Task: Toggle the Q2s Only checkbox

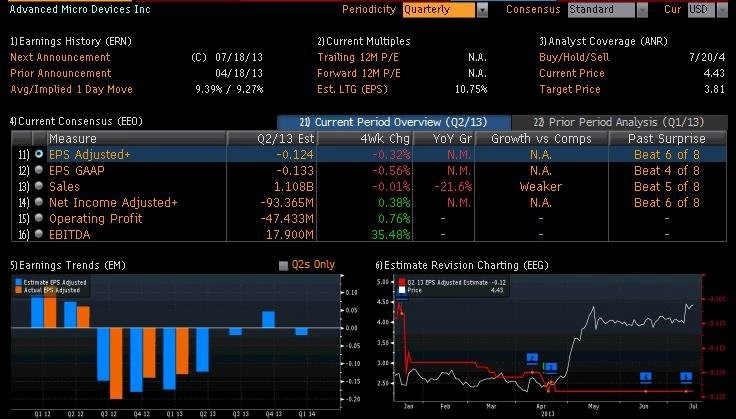Action: click(x=283, y=266)
